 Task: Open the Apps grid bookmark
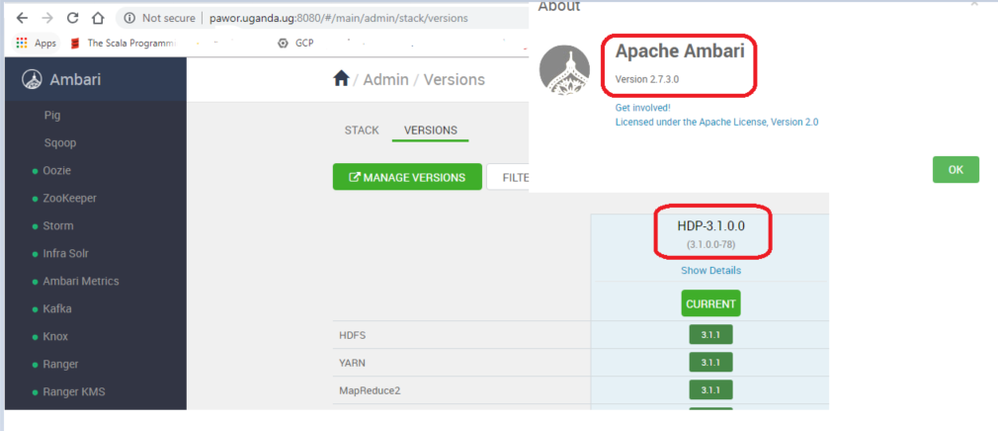click(37, 43)
